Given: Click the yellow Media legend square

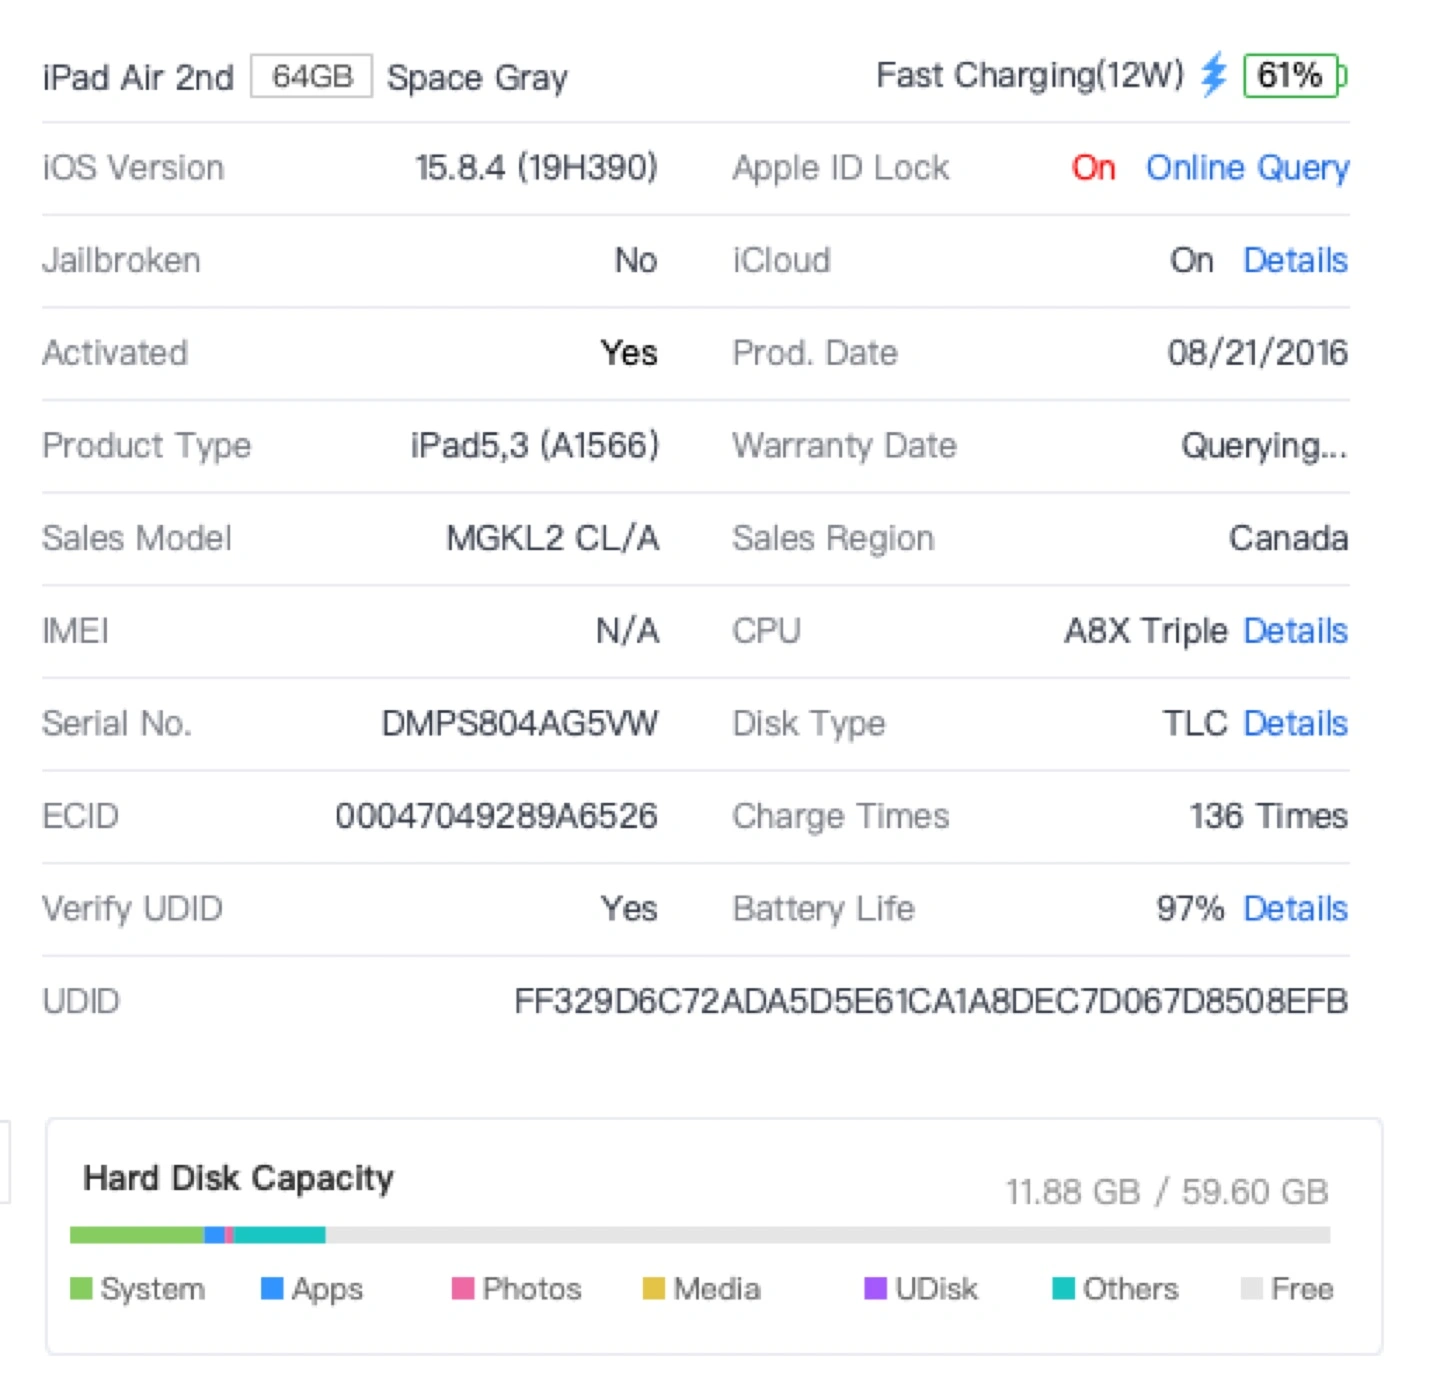Looking at the screenshot, I should click(653, 1288).
